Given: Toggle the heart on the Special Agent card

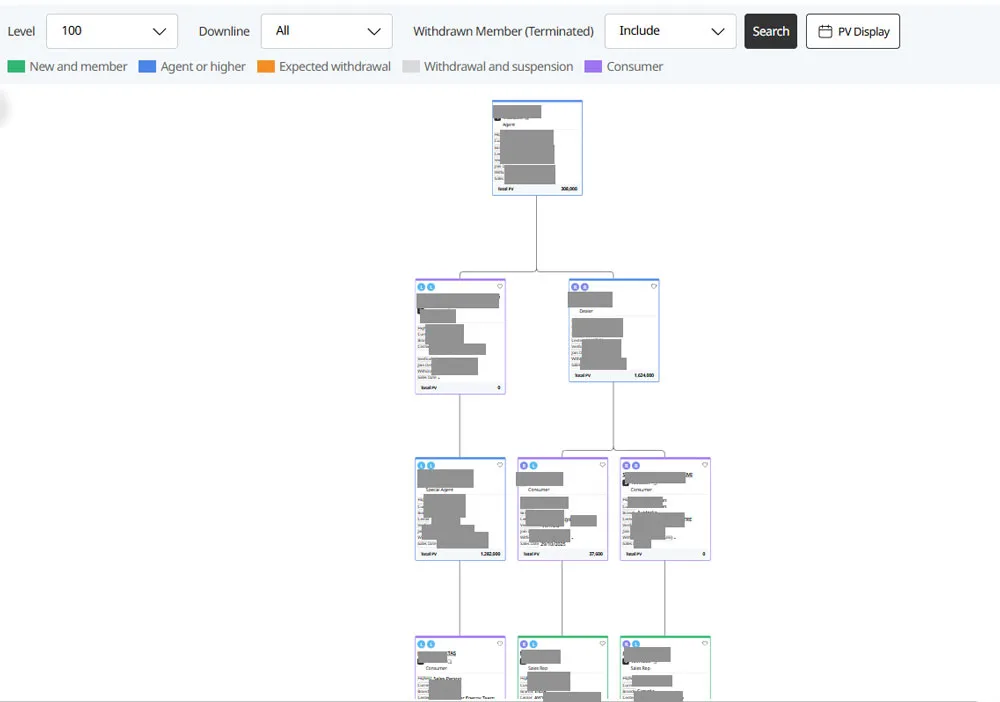Looking at the screenshot, I should [x=501, y=465].
